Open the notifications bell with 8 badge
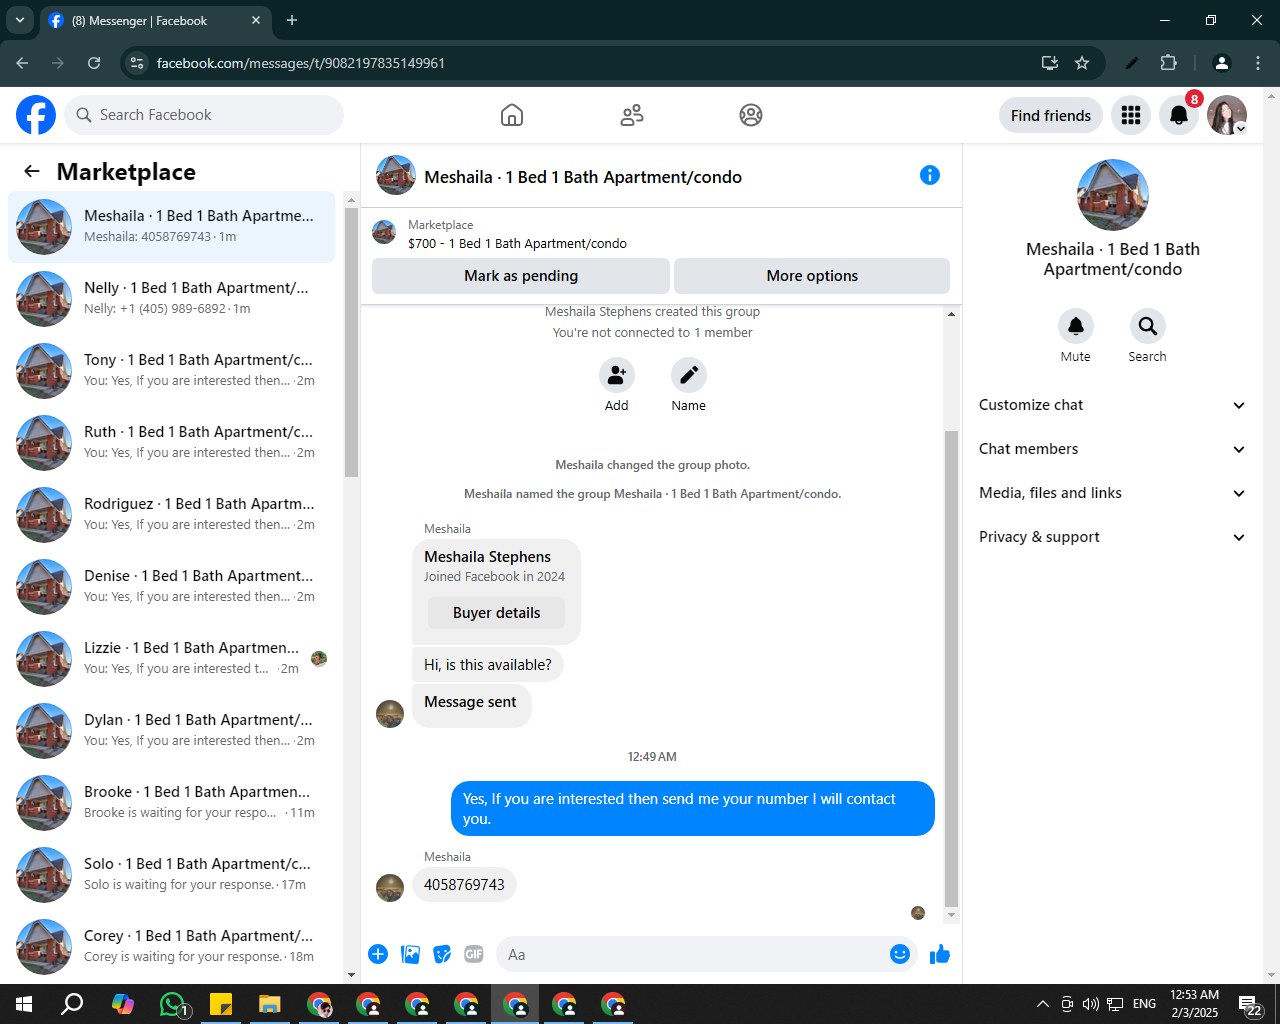Viewport: 1280px width, 1024px height. (1179, 116)
